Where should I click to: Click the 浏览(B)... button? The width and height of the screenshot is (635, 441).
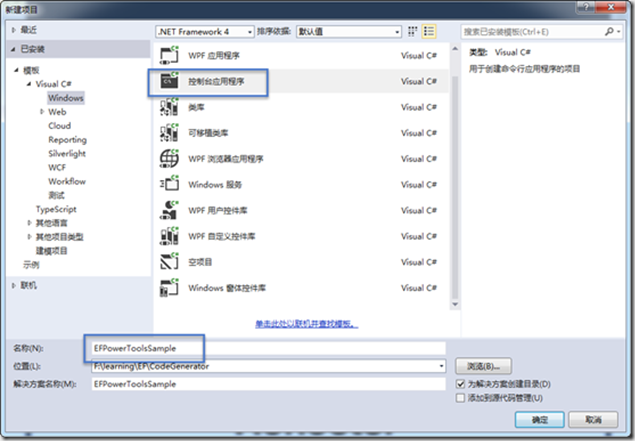484,366
